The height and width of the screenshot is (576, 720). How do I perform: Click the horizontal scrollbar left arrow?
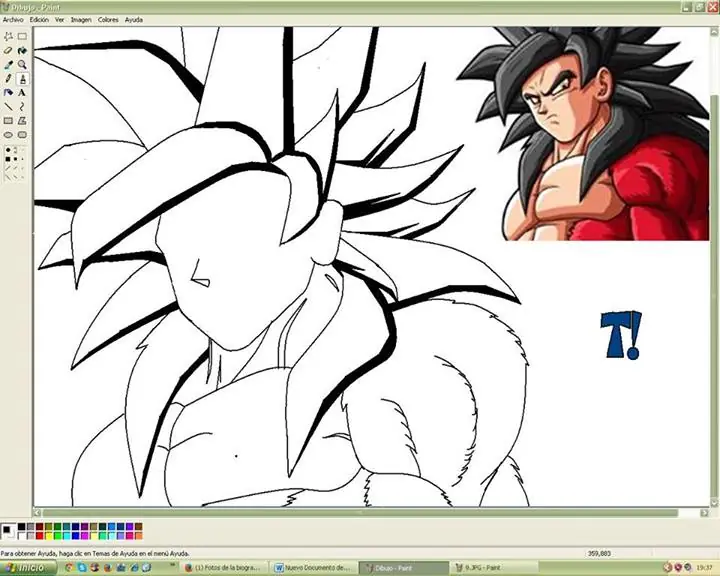coord(38,513)
